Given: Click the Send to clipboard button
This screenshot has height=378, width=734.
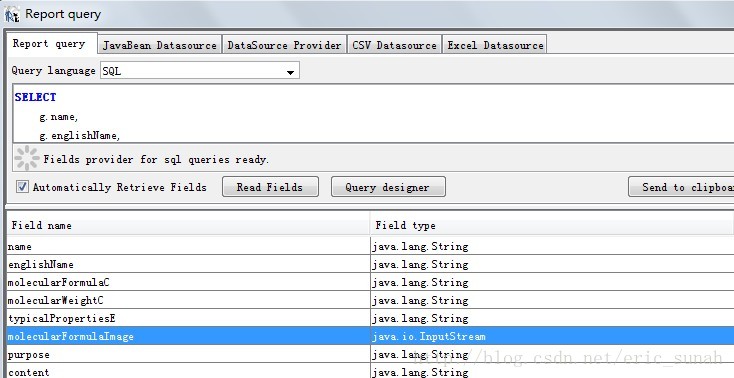Looking at the screenshot, I should pos(681,187).
